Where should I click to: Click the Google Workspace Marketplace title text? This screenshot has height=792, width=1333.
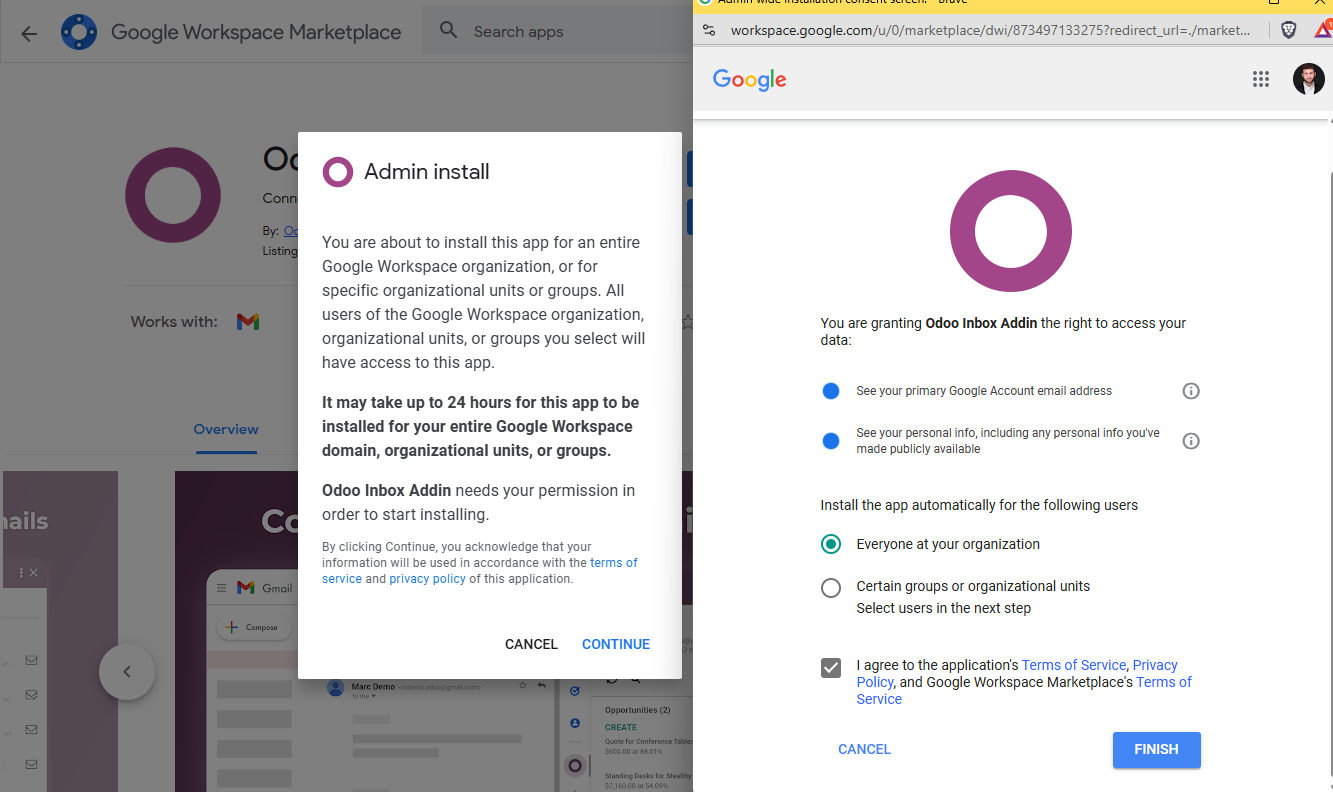[x=256, y=32]
